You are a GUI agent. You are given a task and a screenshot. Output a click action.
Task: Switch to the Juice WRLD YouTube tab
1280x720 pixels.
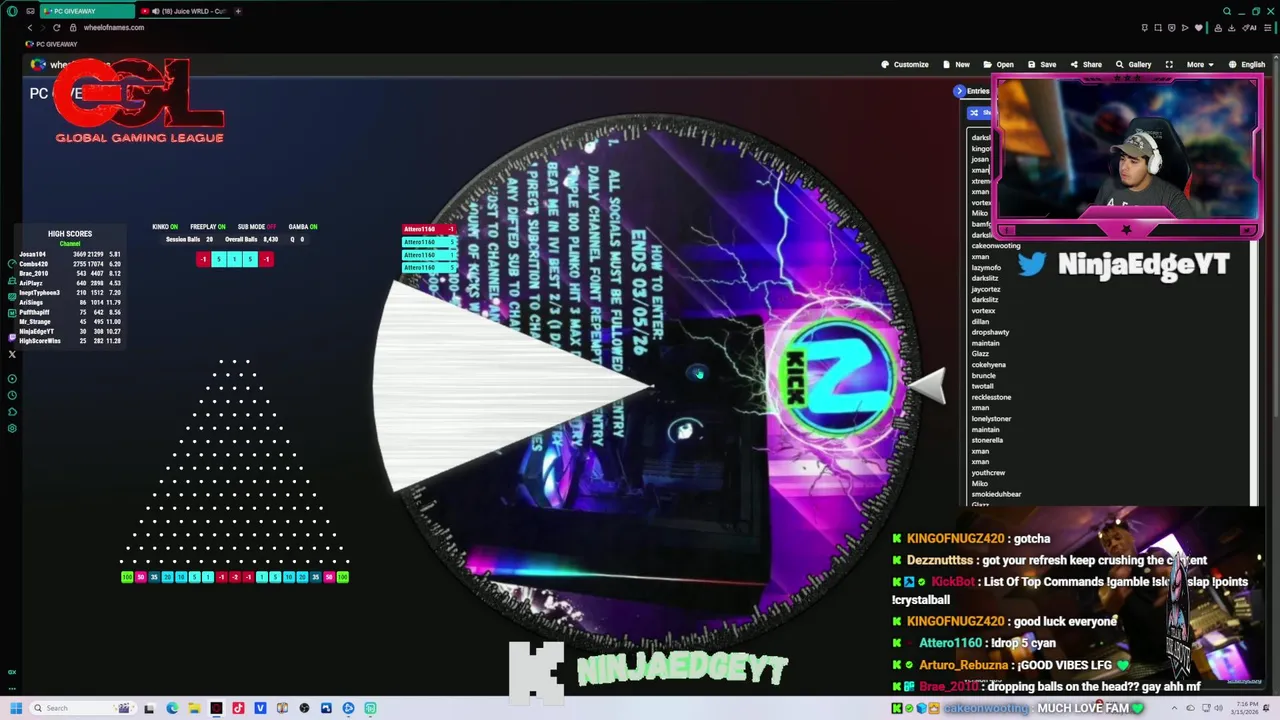tap(183, 11)
